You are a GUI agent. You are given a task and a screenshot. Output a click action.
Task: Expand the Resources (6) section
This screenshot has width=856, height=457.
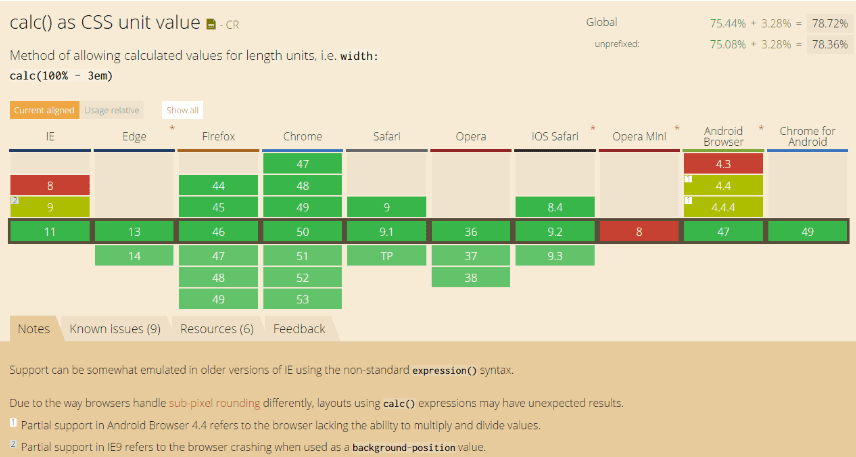click(216, 328)
